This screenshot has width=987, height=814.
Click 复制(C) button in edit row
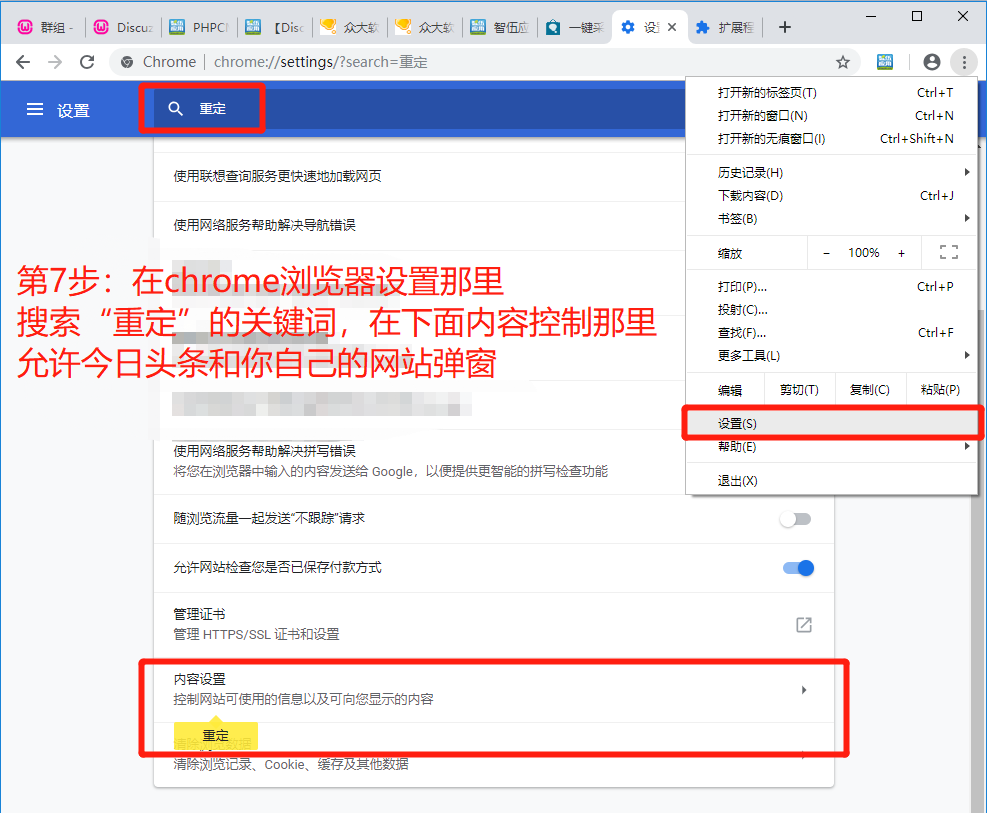coord(870,390)
